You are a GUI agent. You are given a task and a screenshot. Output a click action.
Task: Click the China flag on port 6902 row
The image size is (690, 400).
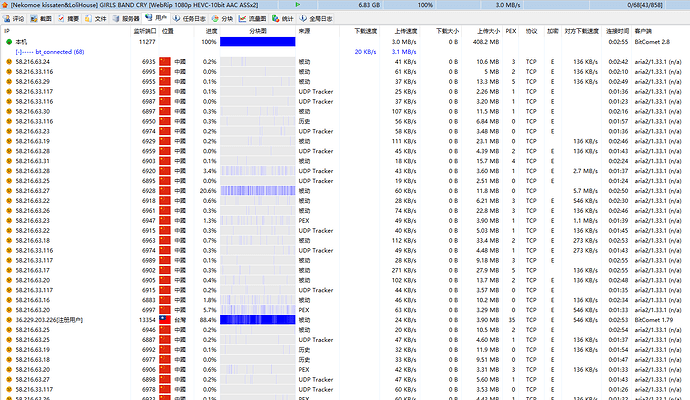click(165, 270)
